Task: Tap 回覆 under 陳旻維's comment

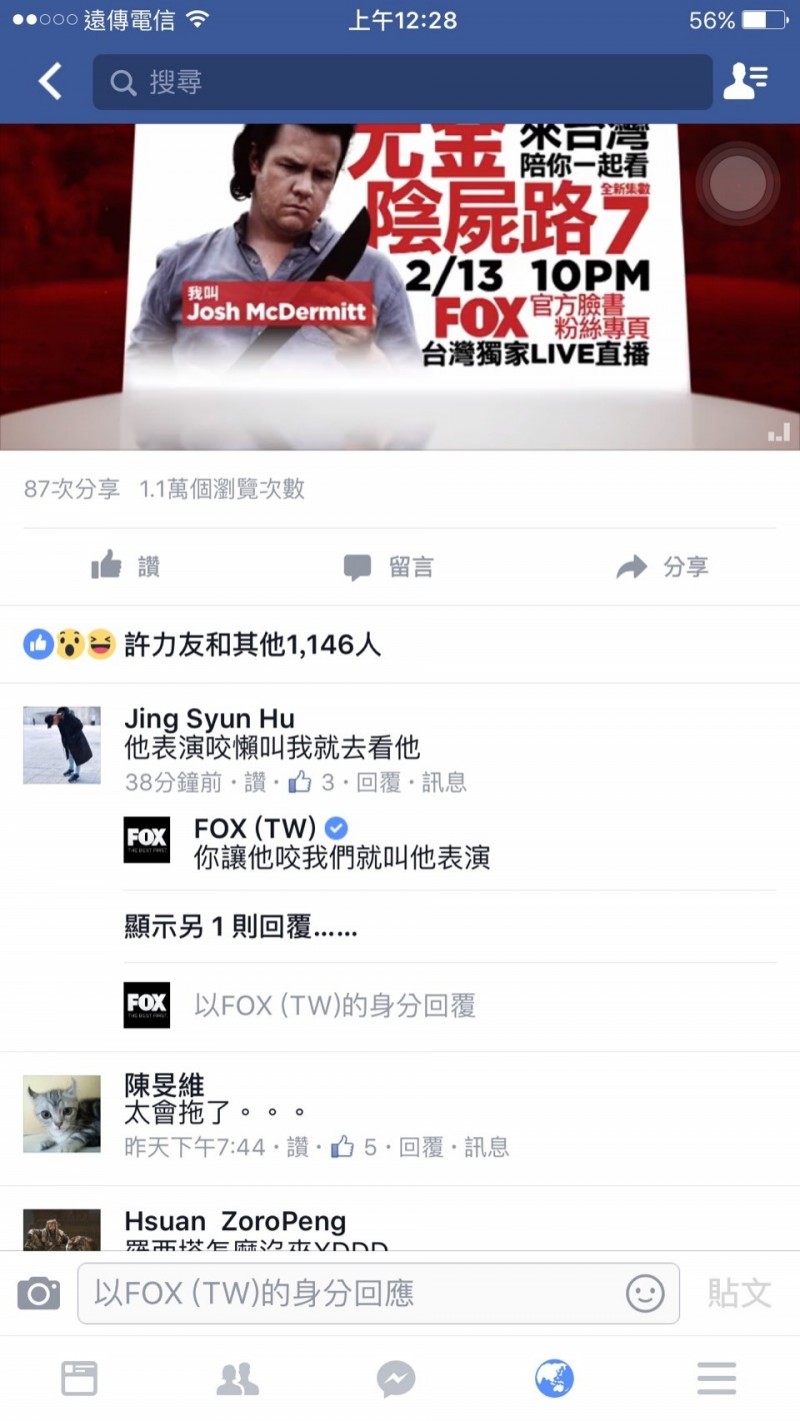Action: click(421, 1147)
